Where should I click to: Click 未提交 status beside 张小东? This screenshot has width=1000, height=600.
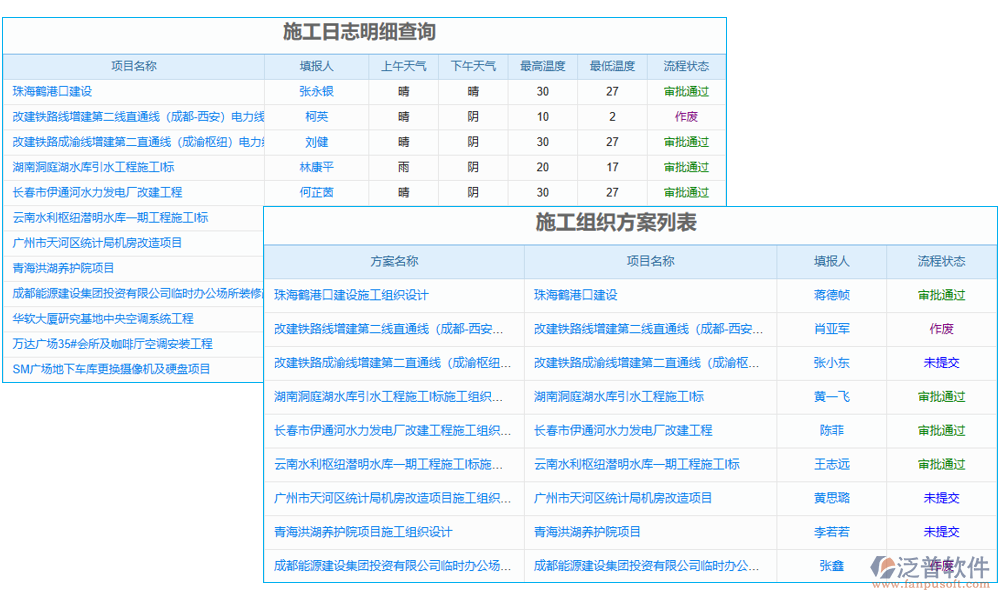pyautogui.click(x=941, y=362)
